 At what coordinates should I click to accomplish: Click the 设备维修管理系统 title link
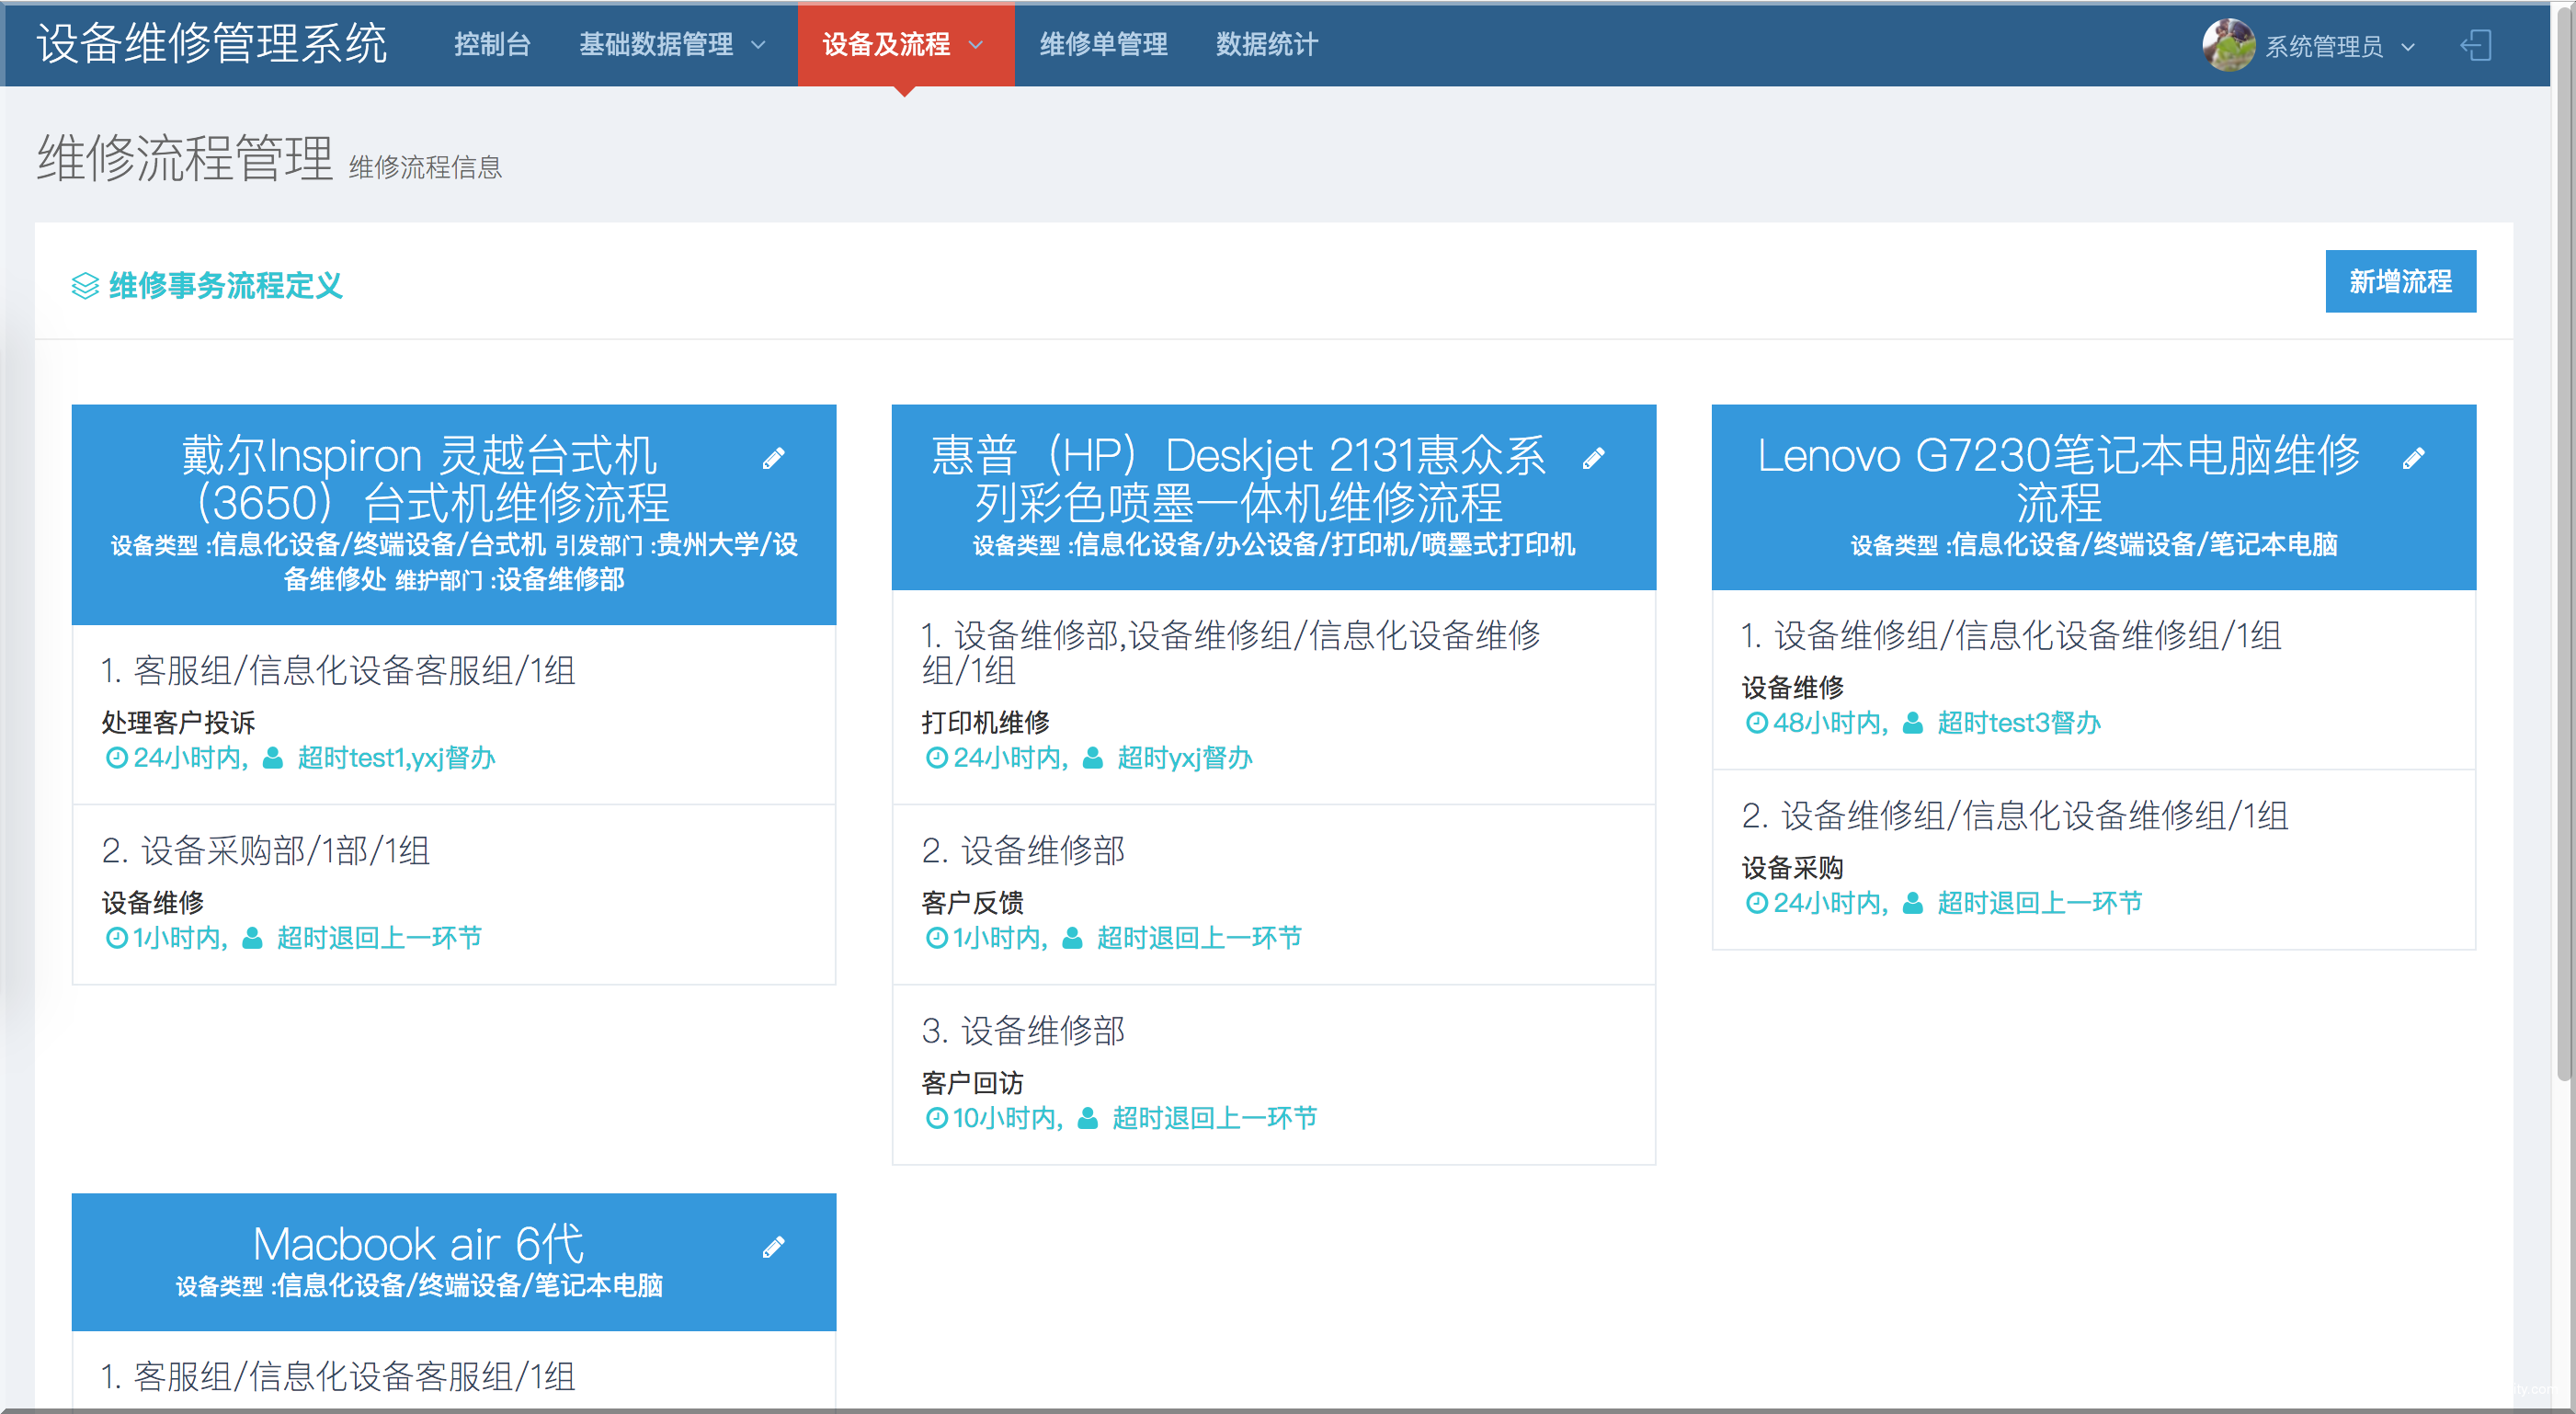click(212, 45)
